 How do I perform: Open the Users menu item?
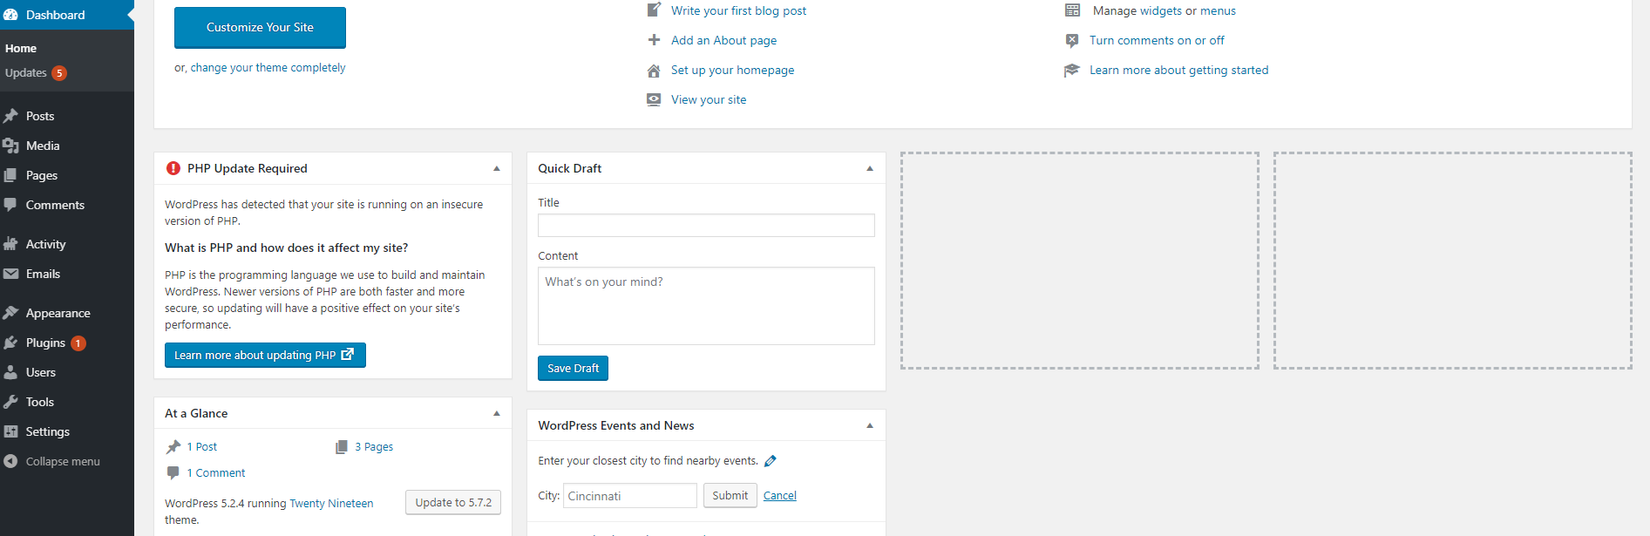click(41, 372)
